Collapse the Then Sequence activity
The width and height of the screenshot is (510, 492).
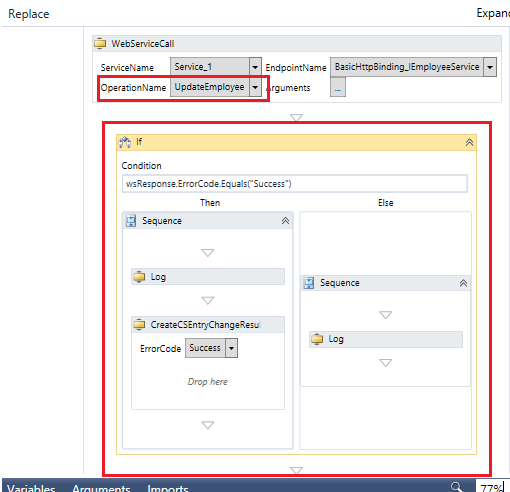coord(285,221)
